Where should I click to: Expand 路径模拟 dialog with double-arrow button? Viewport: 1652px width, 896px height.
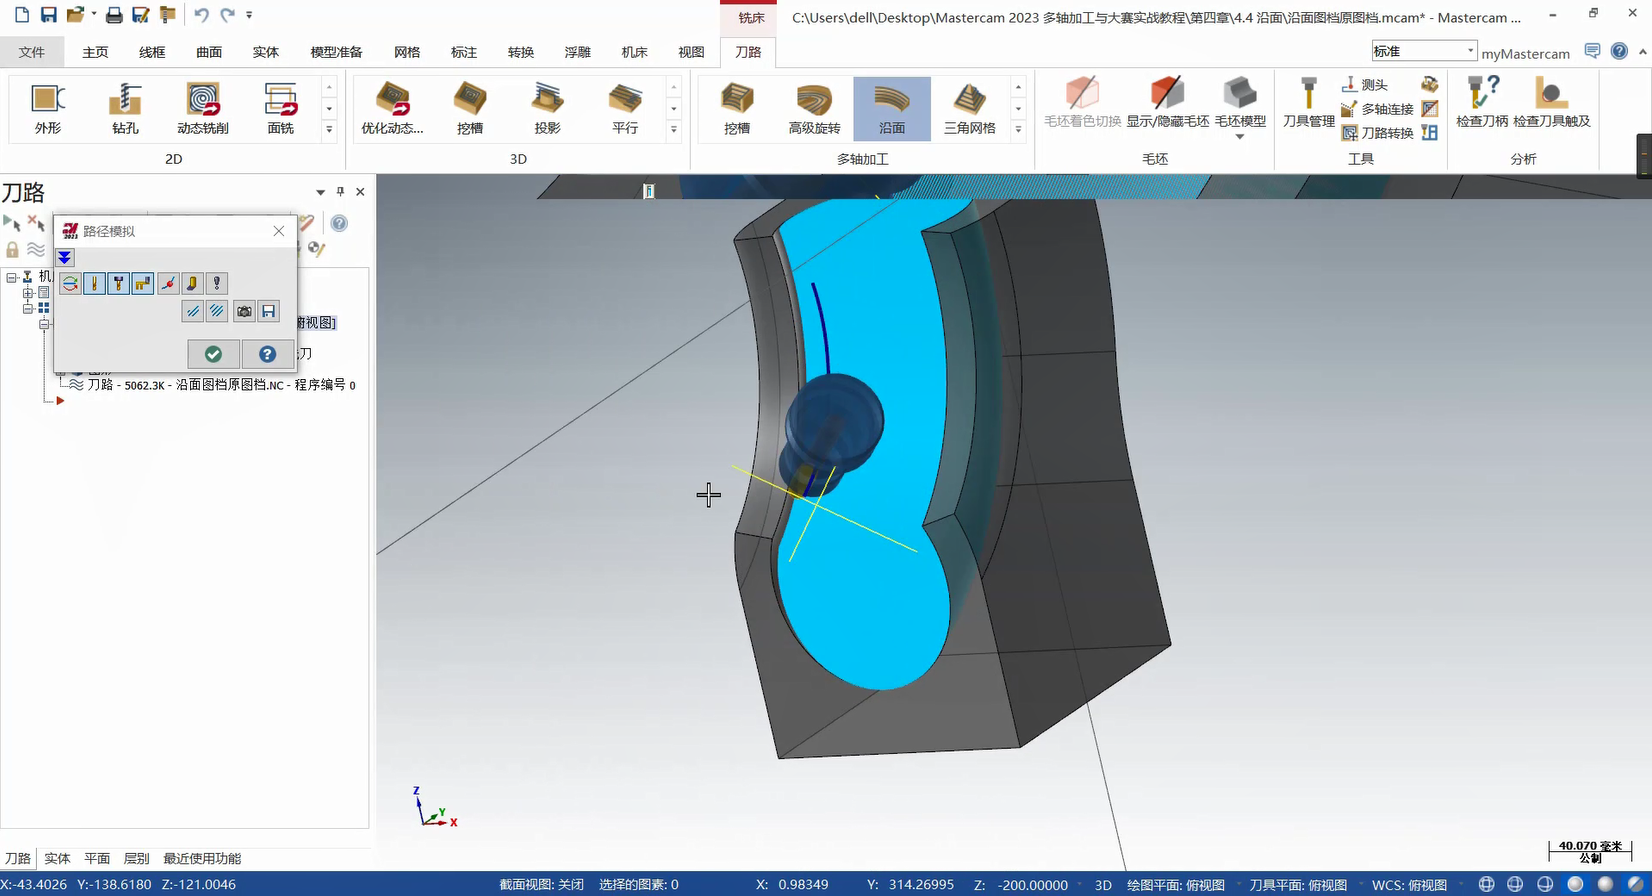point(65,258)
